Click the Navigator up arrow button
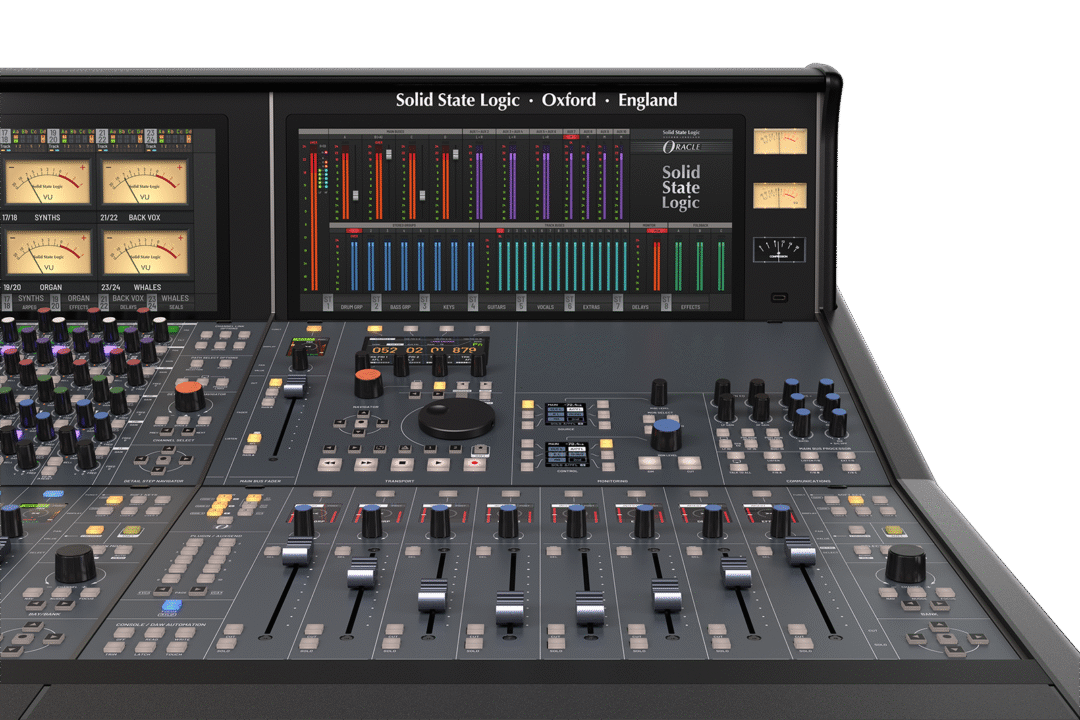Screen dimensions: 1080x720 pos(362,416)
